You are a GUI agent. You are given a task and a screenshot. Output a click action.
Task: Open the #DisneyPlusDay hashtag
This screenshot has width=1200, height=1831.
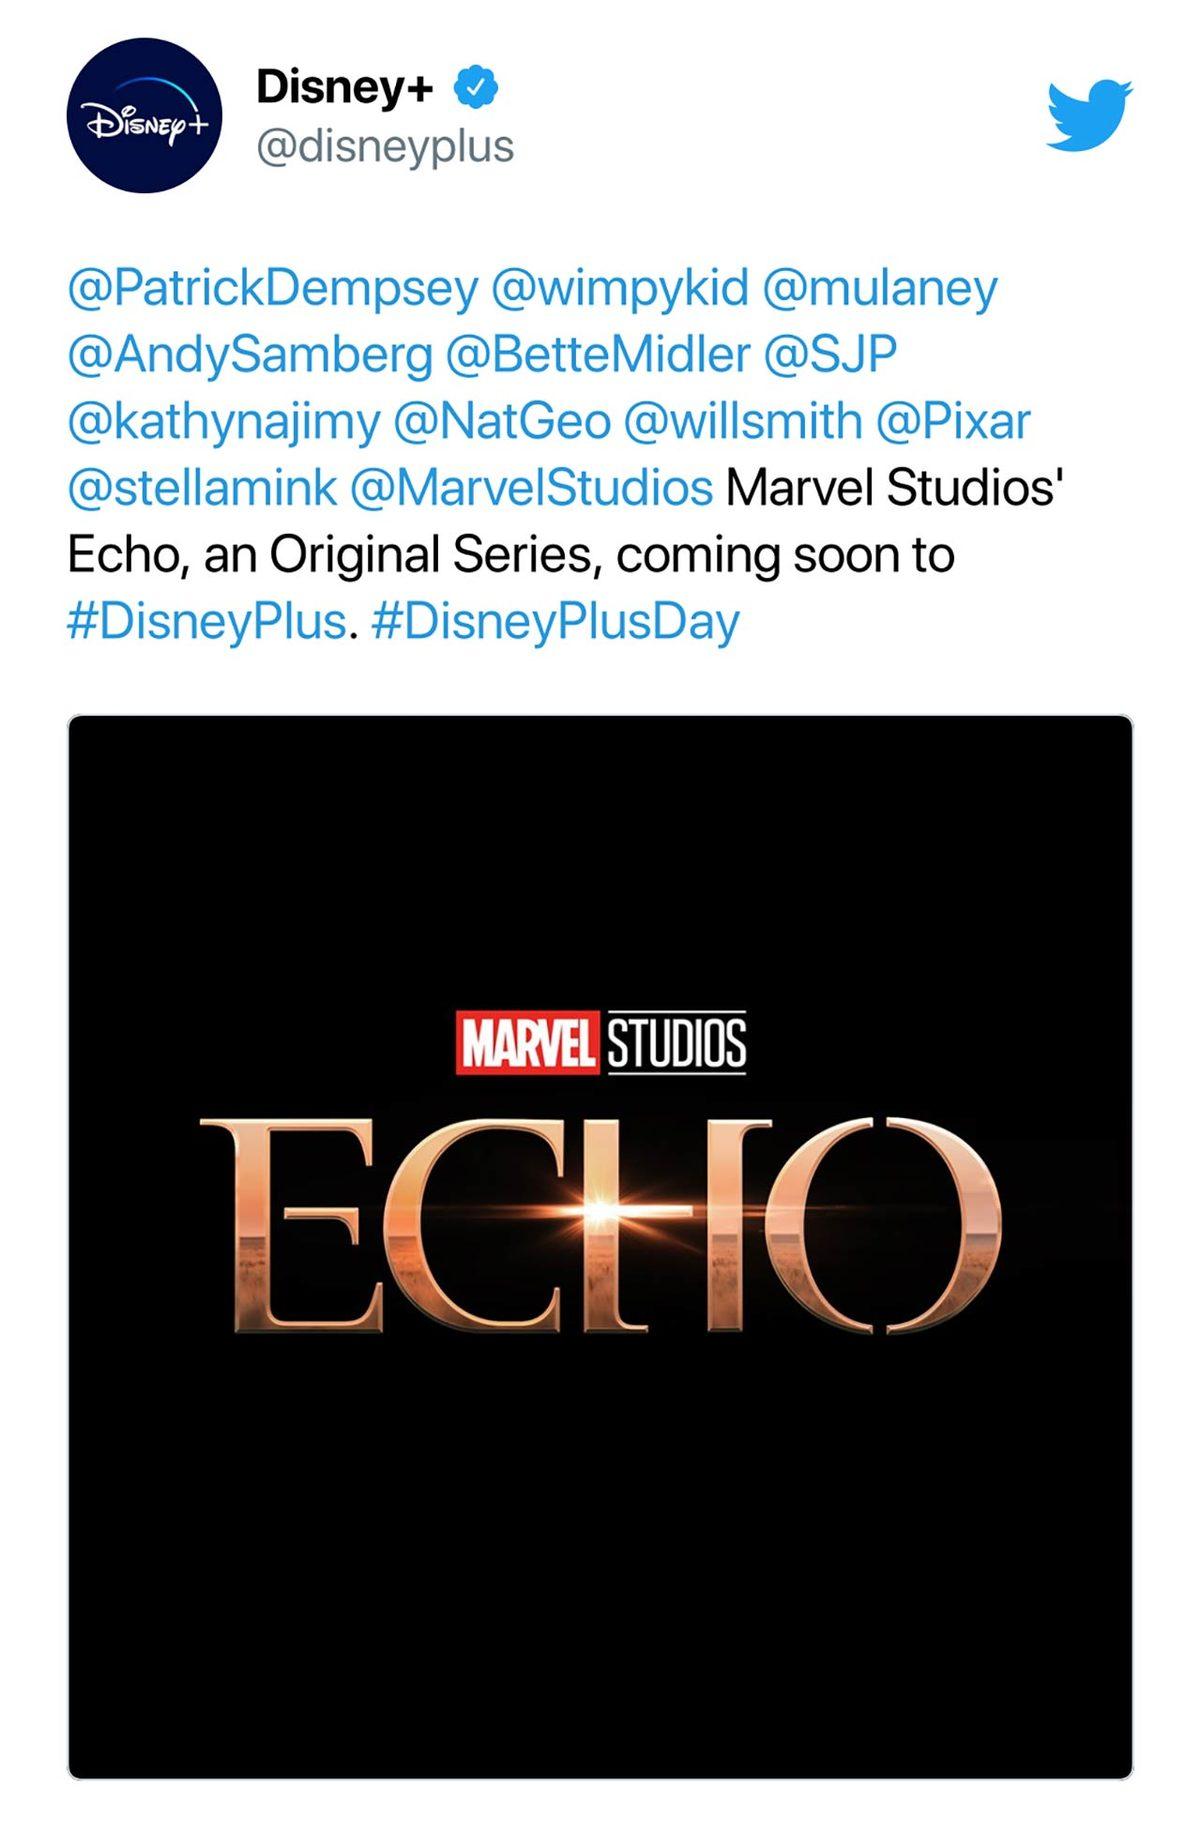coord(555,621)
